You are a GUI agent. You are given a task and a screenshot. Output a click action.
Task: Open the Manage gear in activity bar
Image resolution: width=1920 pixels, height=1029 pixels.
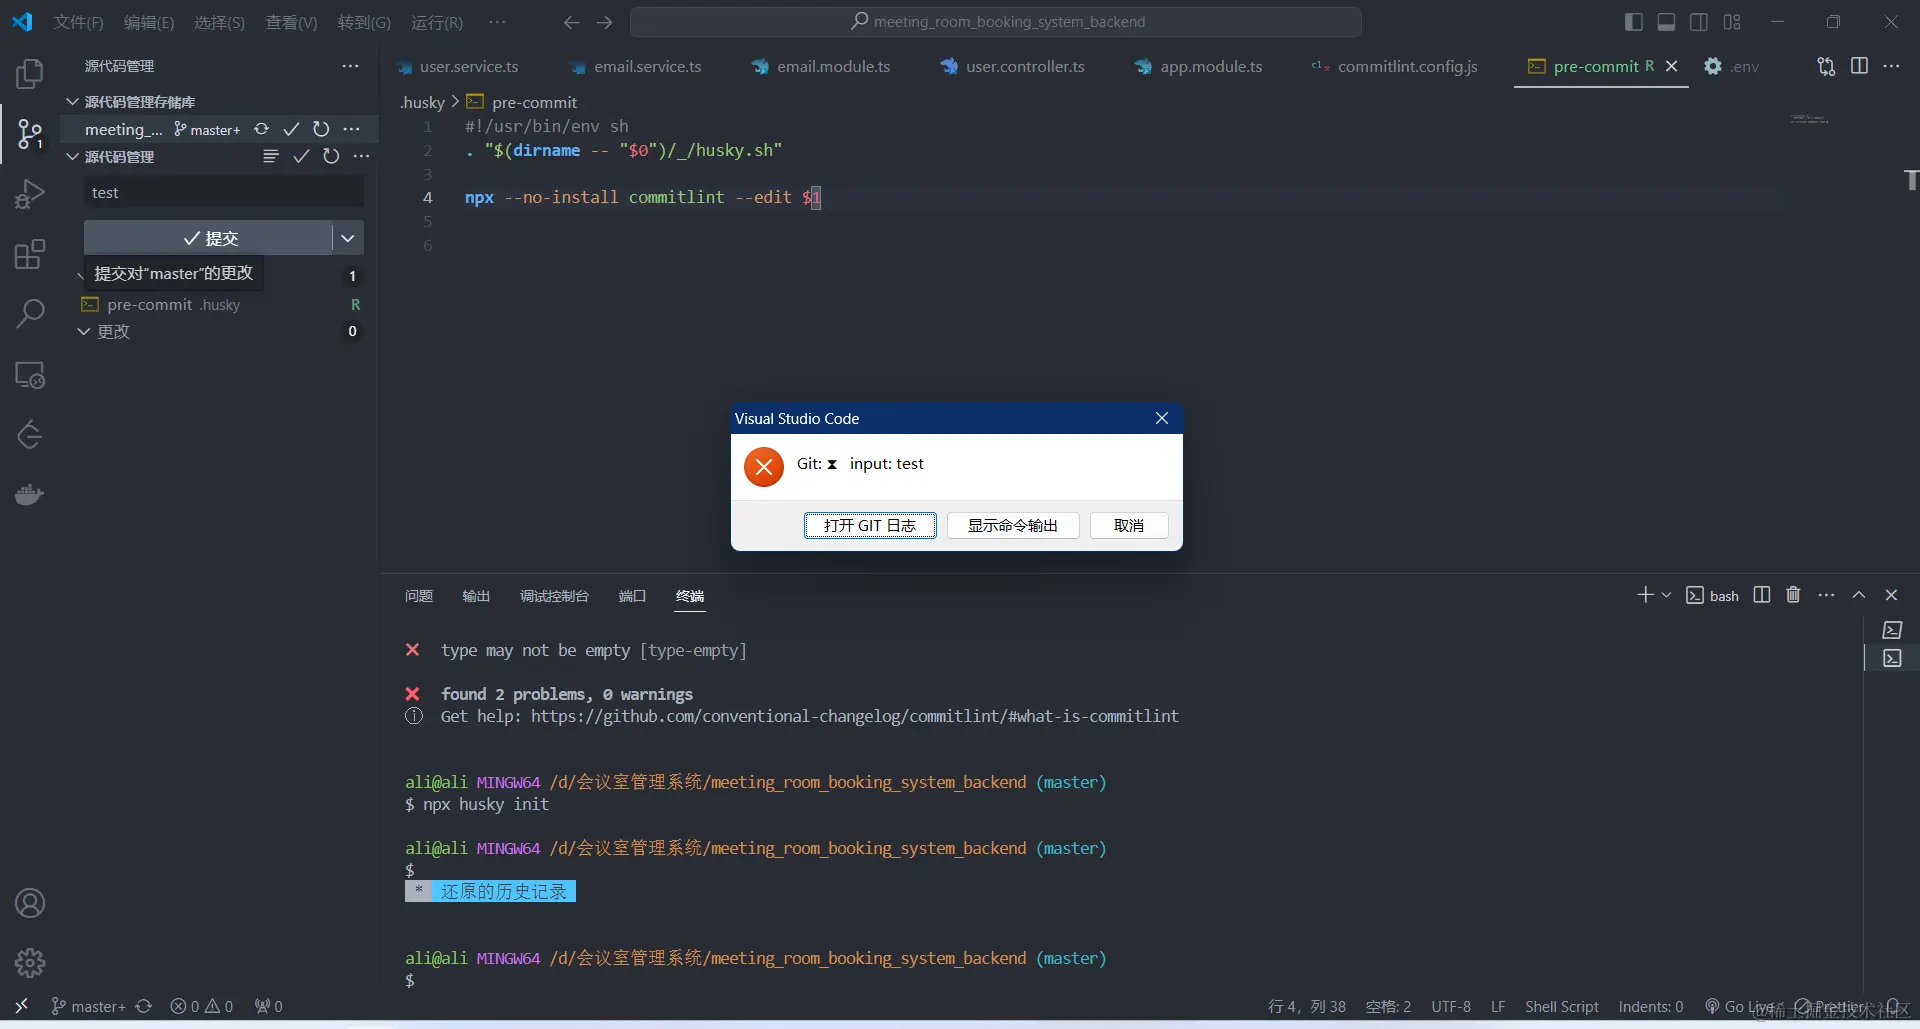[30, 963]
